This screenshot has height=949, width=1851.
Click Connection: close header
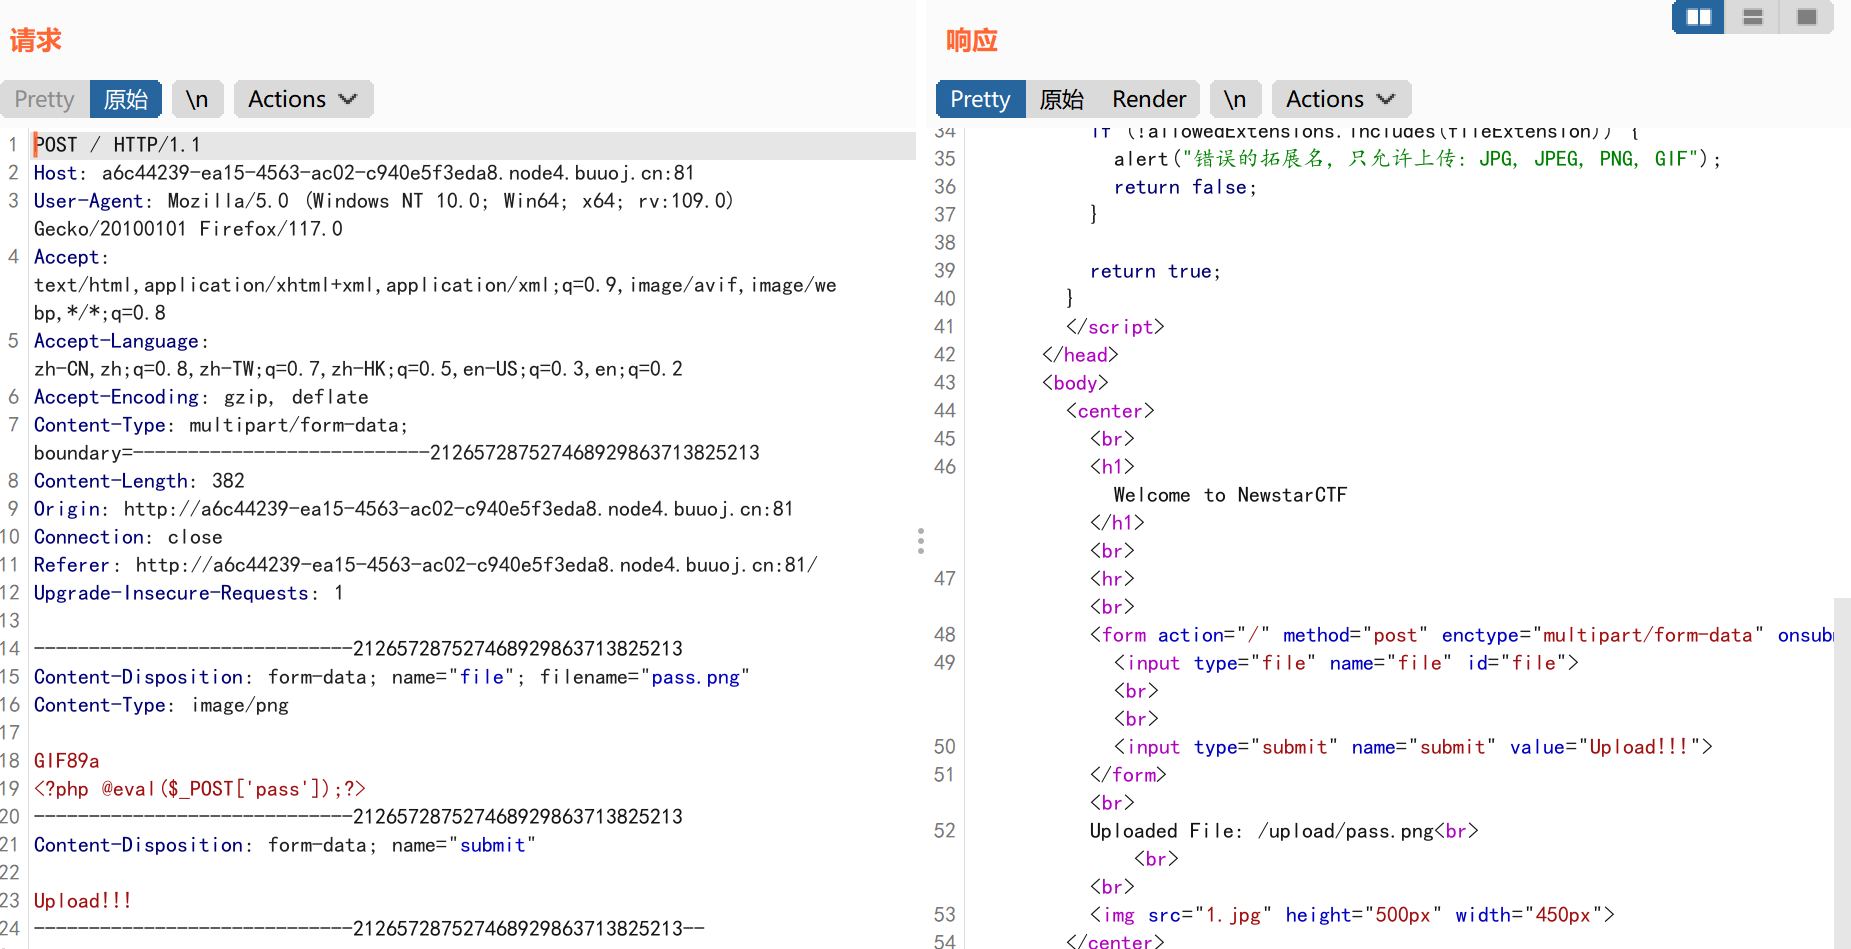[x=128, y=537]
